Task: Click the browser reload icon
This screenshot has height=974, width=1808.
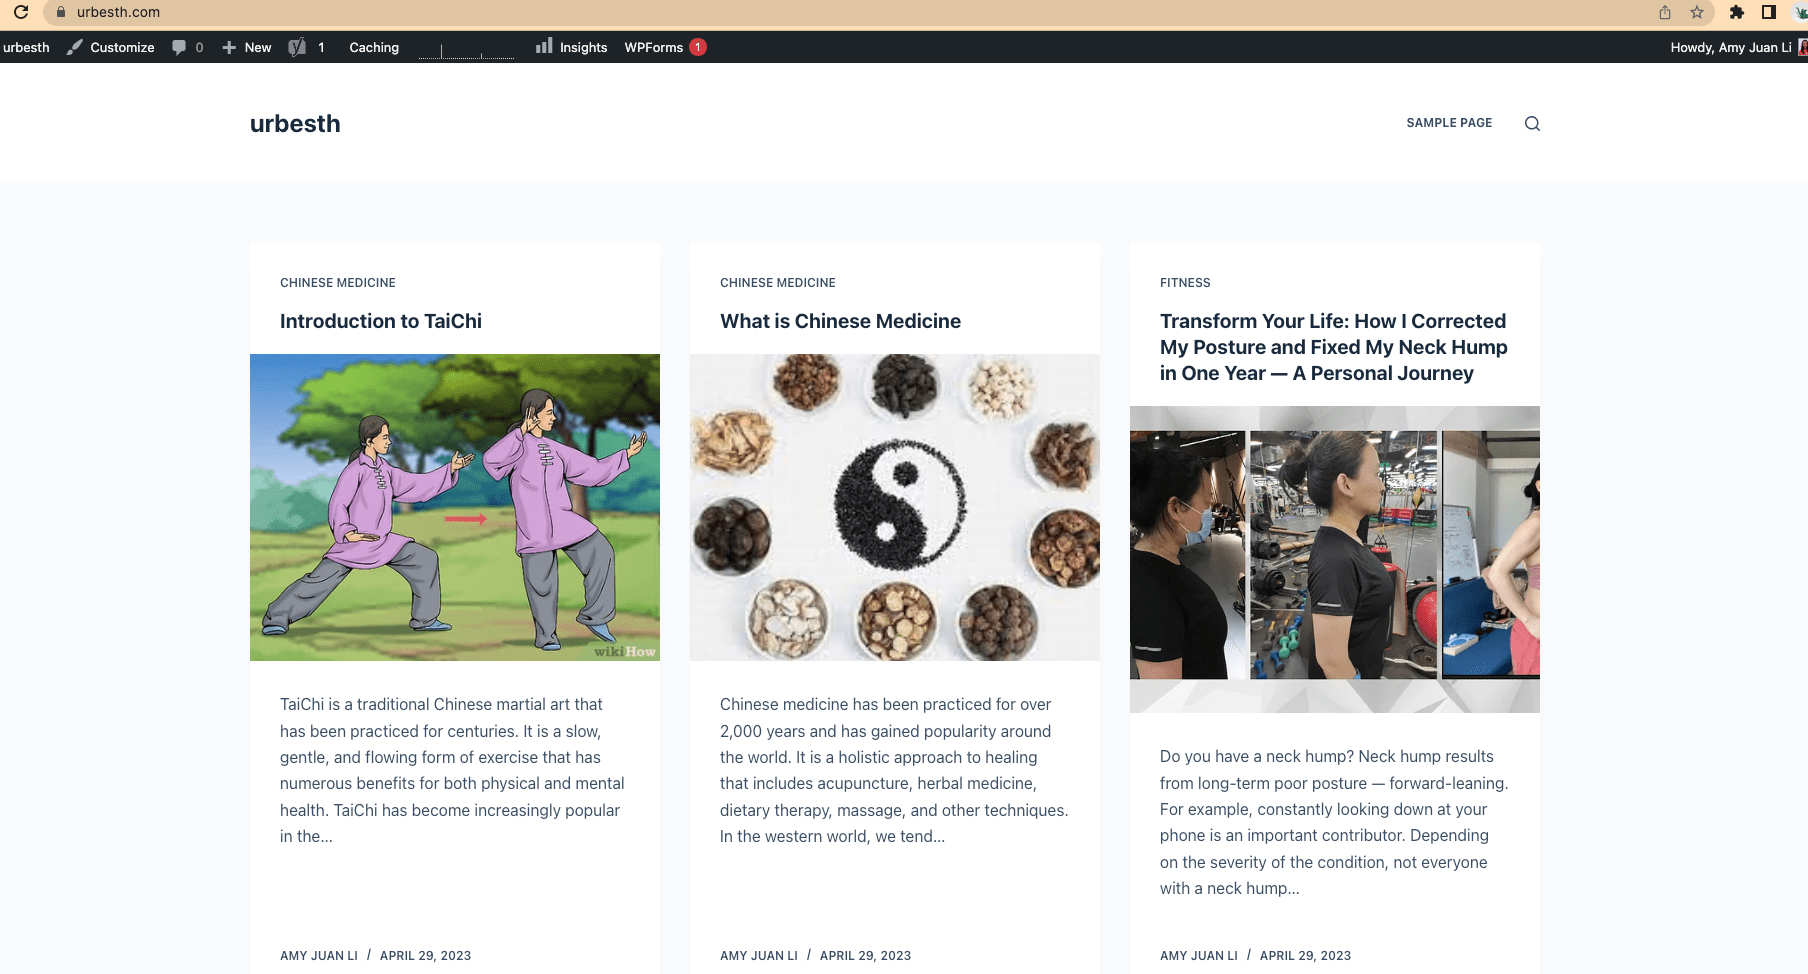Action: tap(20, 12)
